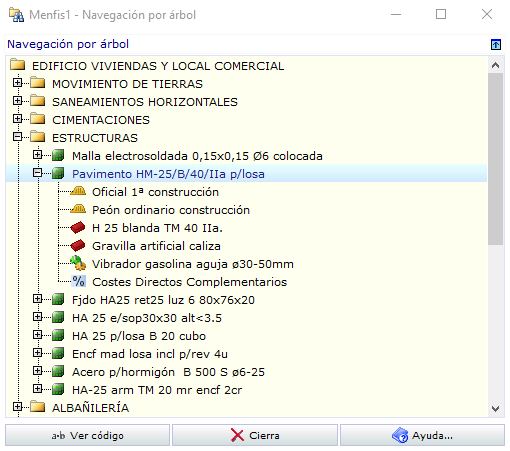Click the ESTRUCTURAS folder icon
The width and height of the screenshot is (510, 451).
[37, 137]
